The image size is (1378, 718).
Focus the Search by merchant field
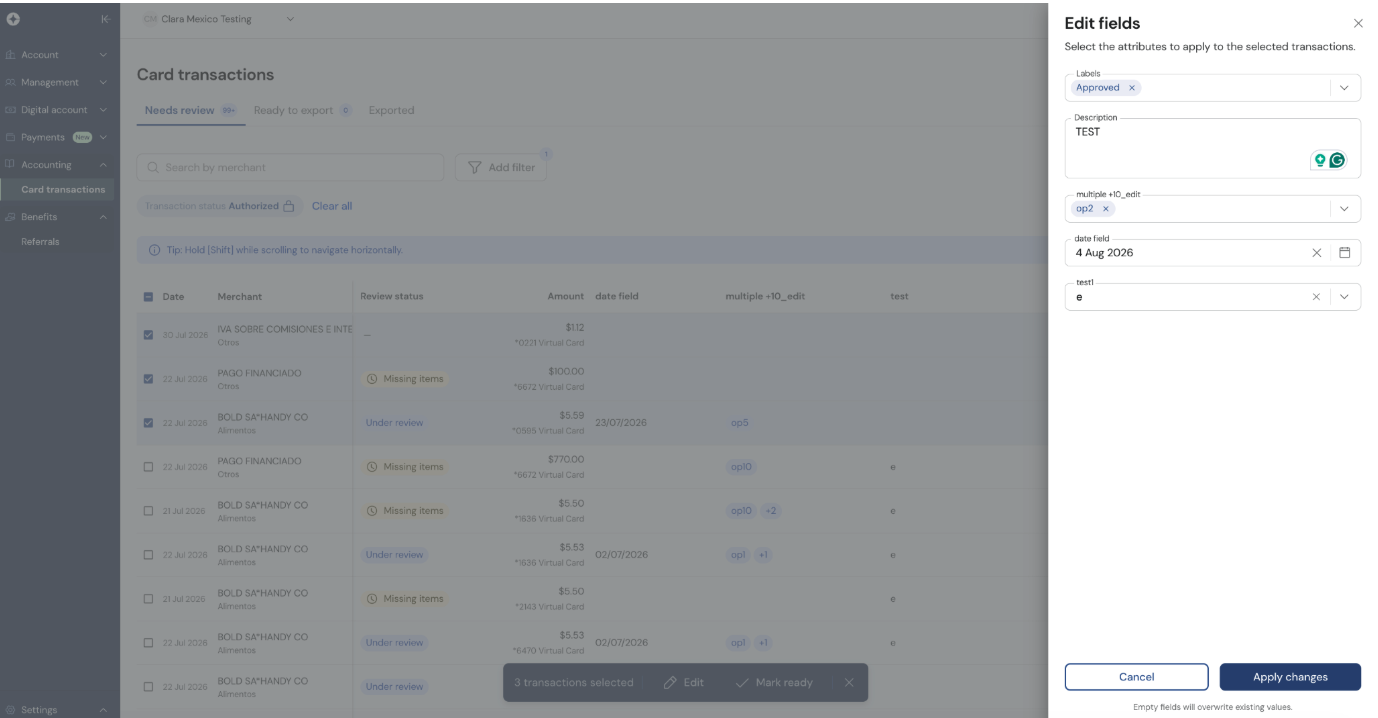coord(290,168)
